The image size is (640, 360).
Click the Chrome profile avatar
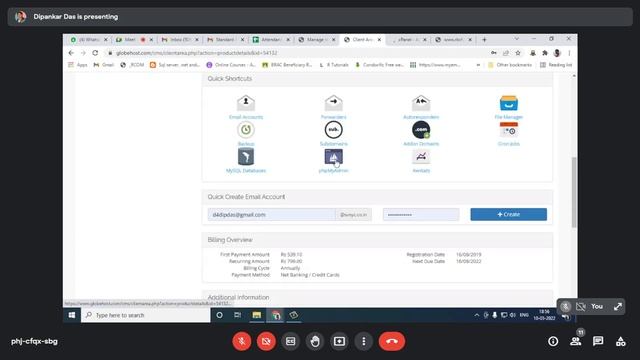pyautogui.click(x=557, y=53)
